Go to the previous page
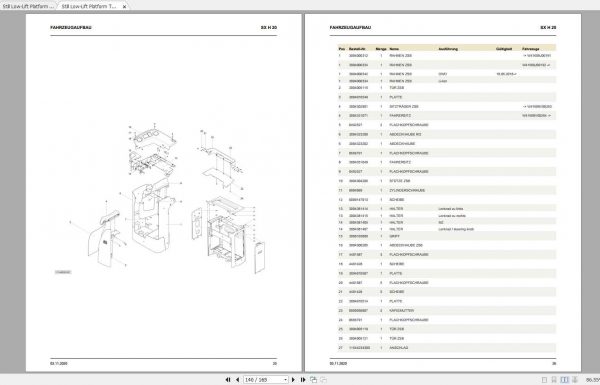Screen dimensions: 600x385 (237, 380)
